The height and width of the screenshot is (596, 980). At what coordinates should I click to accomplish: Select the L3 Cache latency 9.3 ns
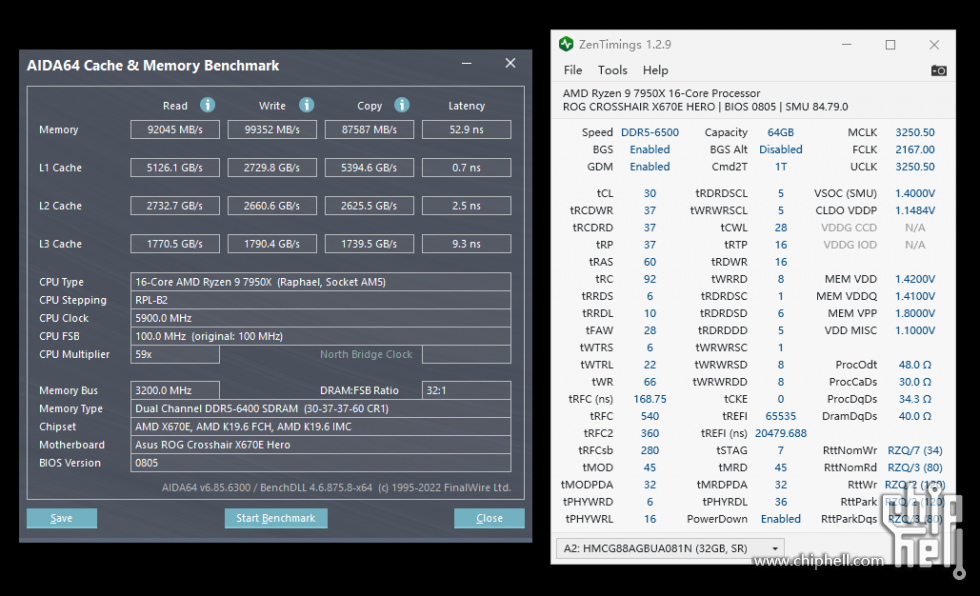(x=466, y=244)
